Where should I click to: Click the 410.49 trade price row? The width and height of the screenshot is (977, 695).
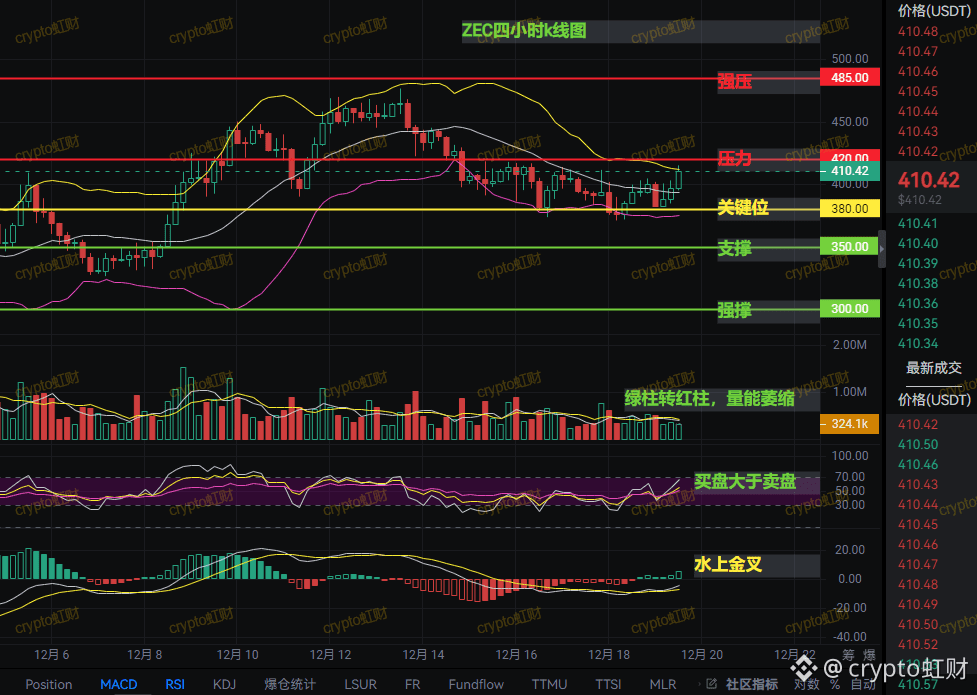coord(918,604)
